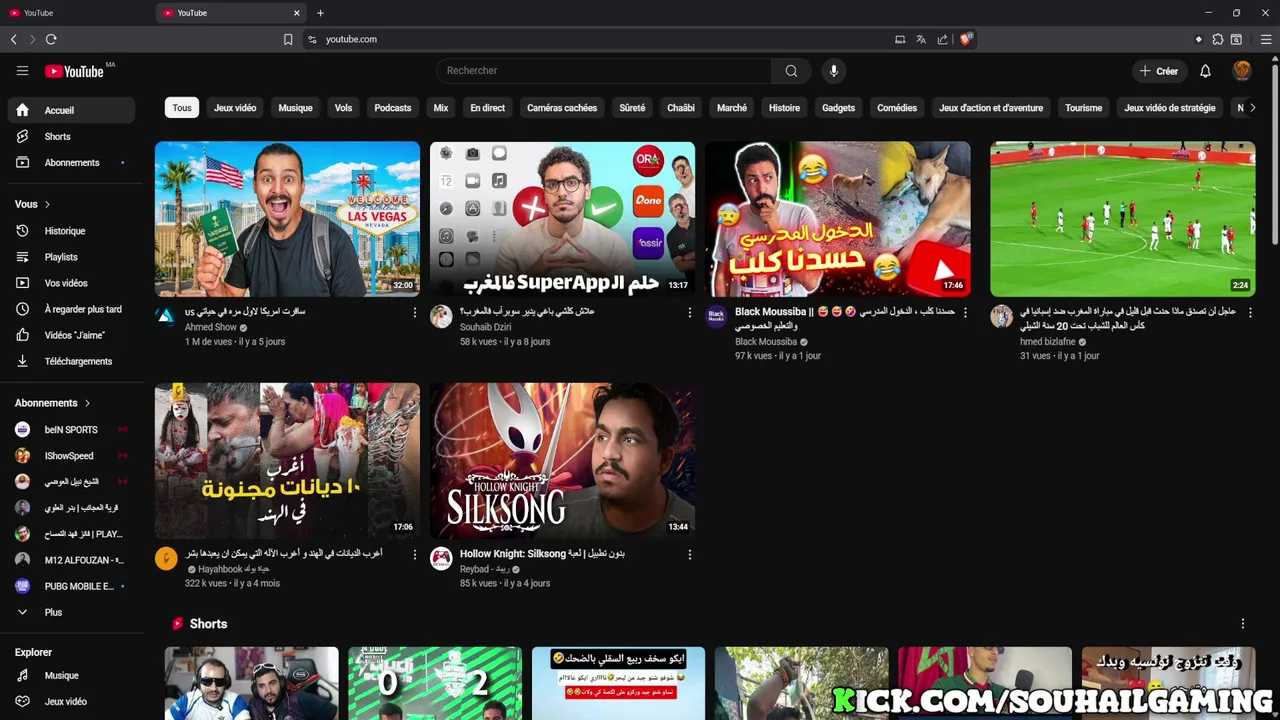Select the Jeux vidéo filter chip
The height and width of the screenshot is (720, 1280).
pyautogui.click(x=235, y=108)
